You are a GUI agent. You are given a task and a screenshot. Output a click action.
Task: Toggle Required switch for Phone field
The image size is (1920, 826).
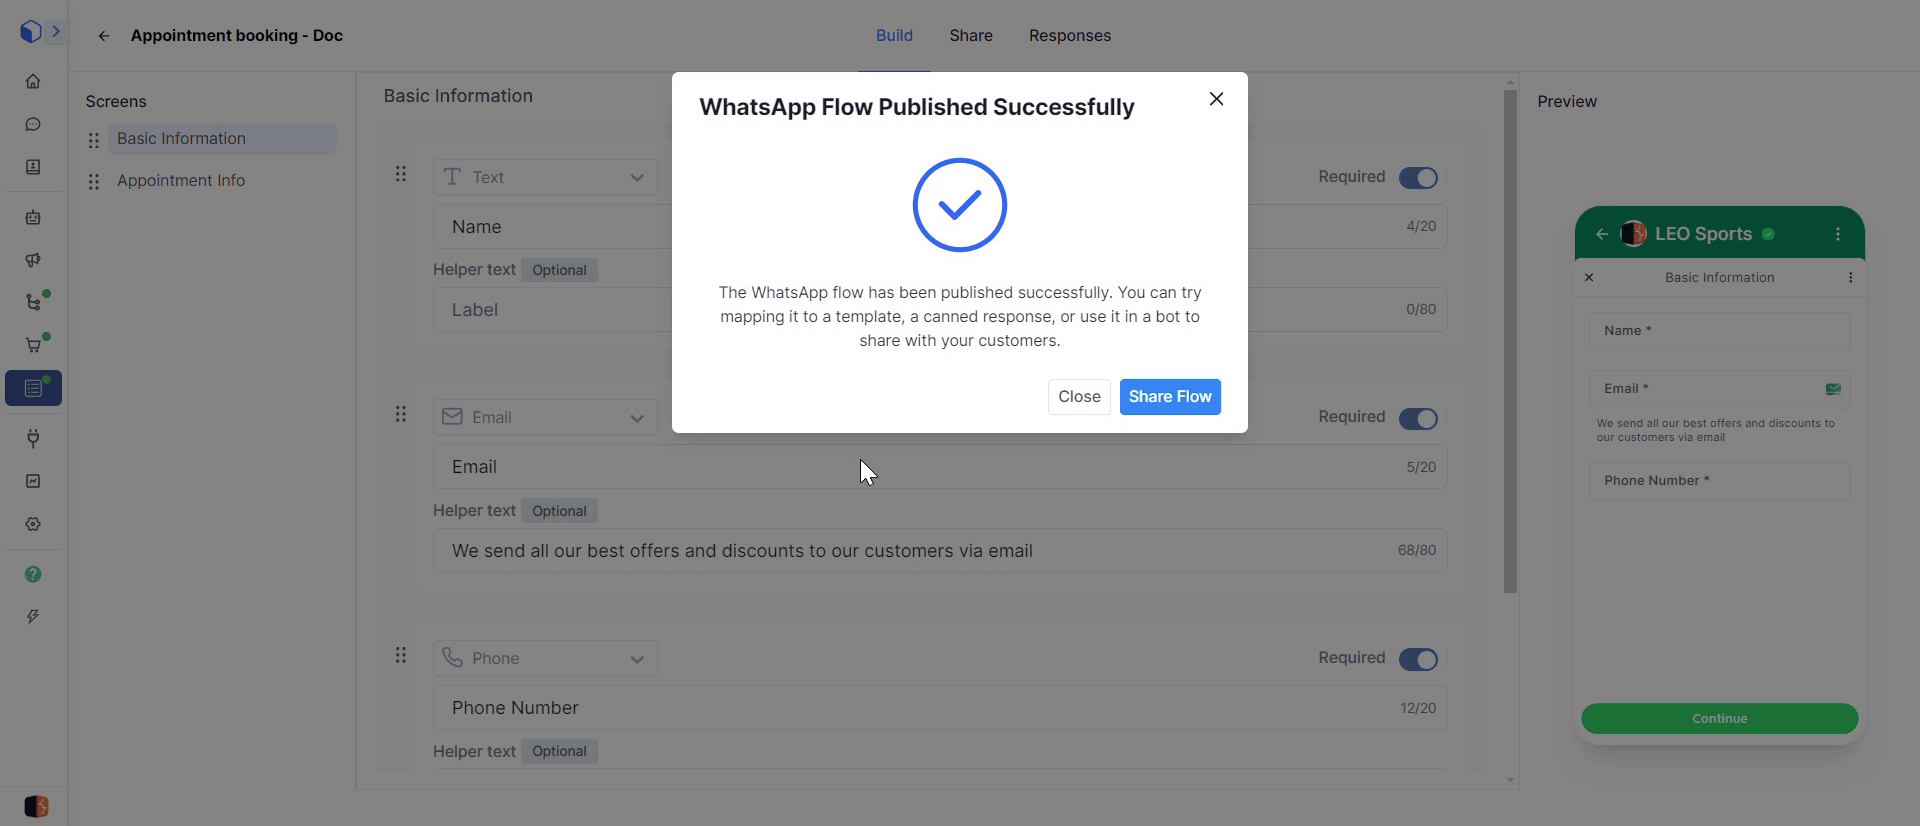(x=1418, y=659)
